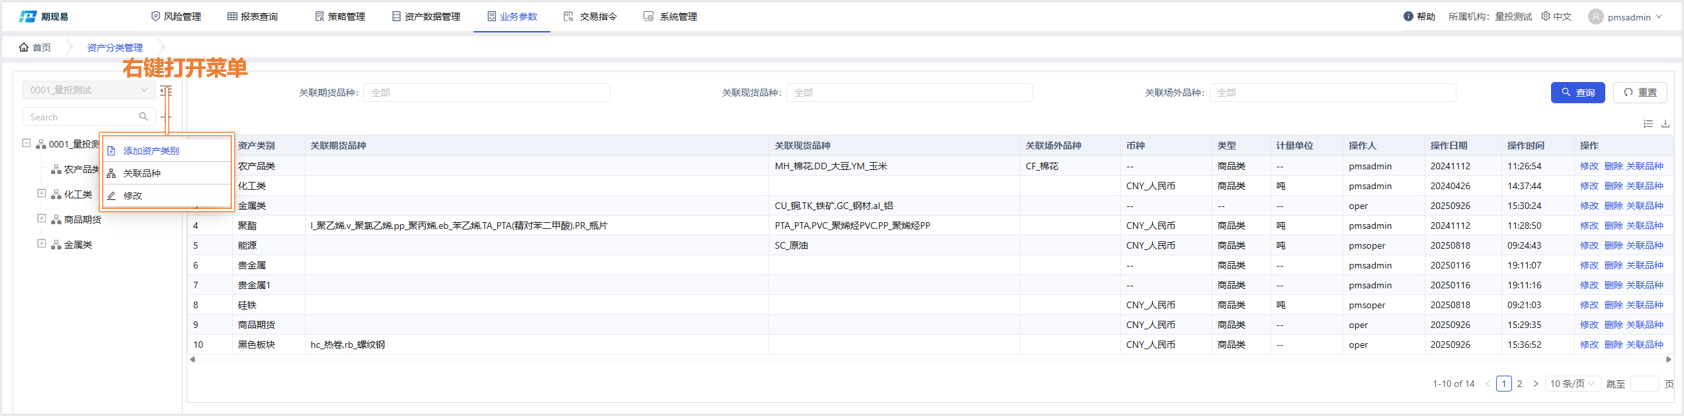Image resolution: width=1684 pixels, height=416 pixels.
Task: Open the 风险管理 top menu
Action: pyautogui.click(x=176, y=17)
